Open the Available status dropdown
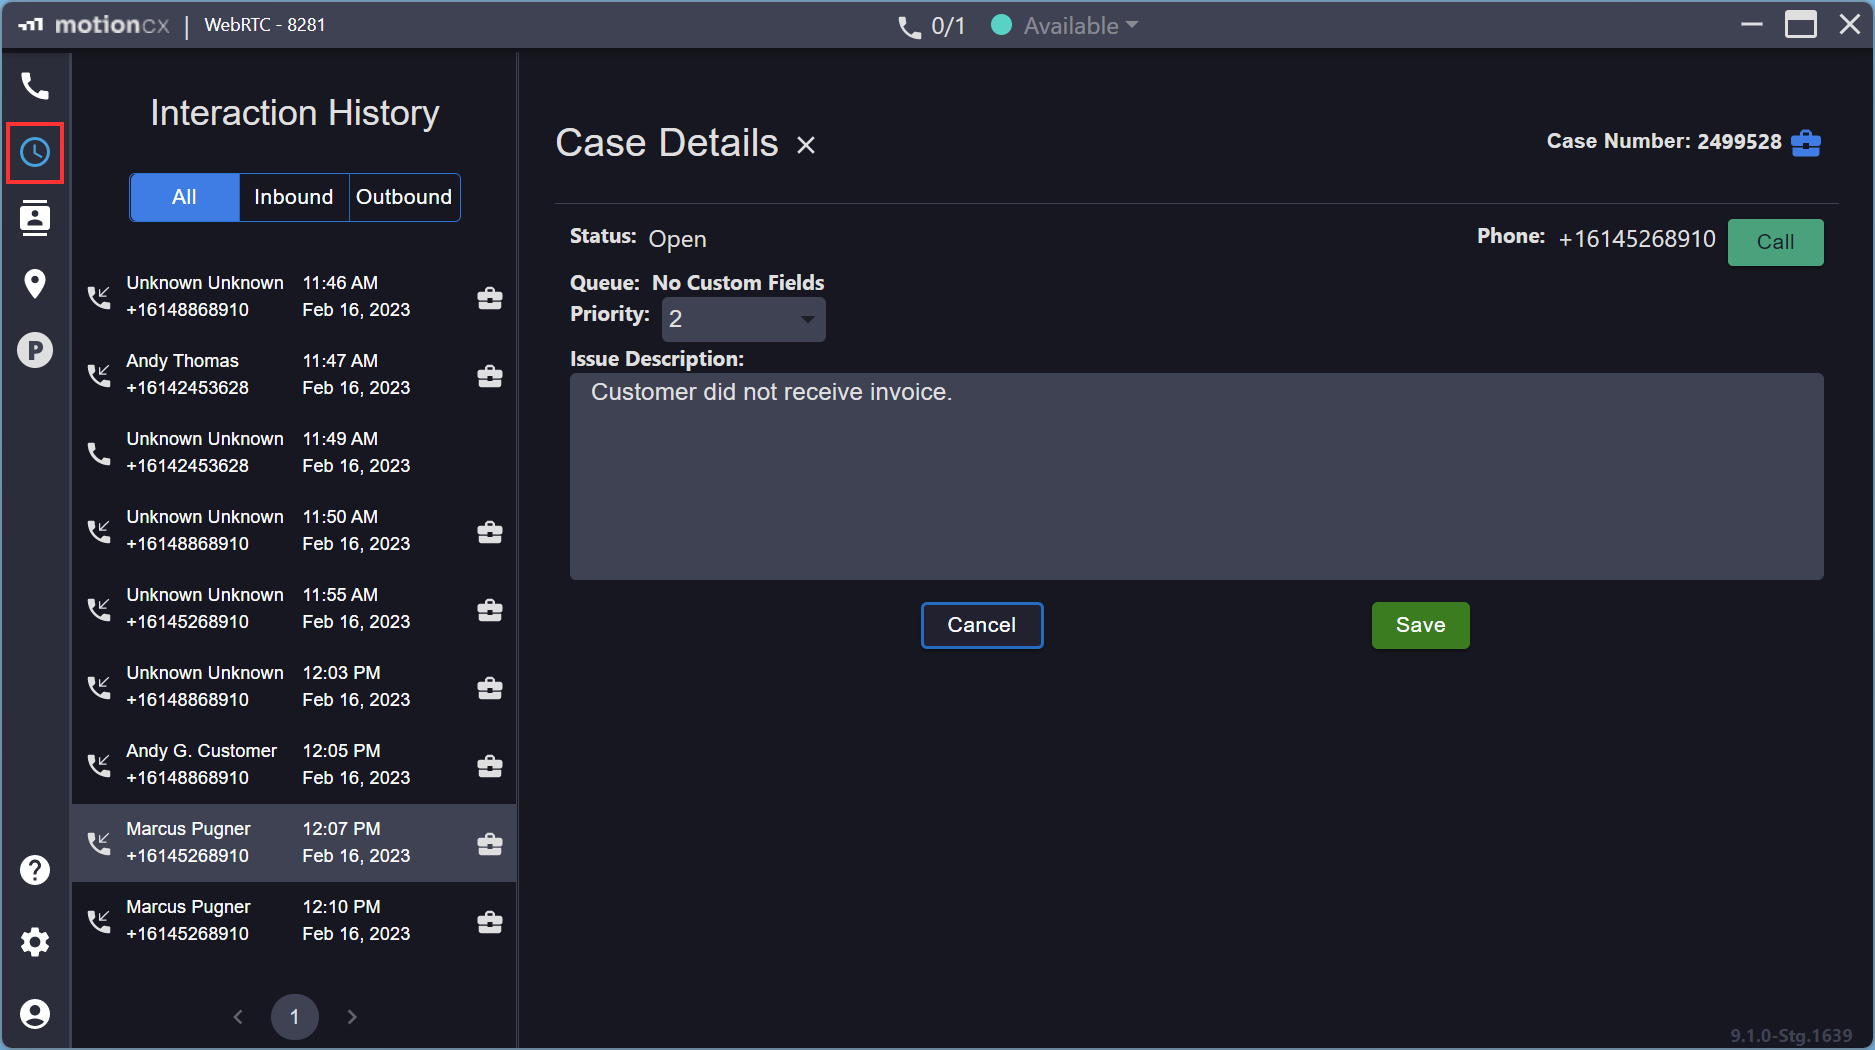This screenshot has height=1050, width=1875. click(1065, 26)
